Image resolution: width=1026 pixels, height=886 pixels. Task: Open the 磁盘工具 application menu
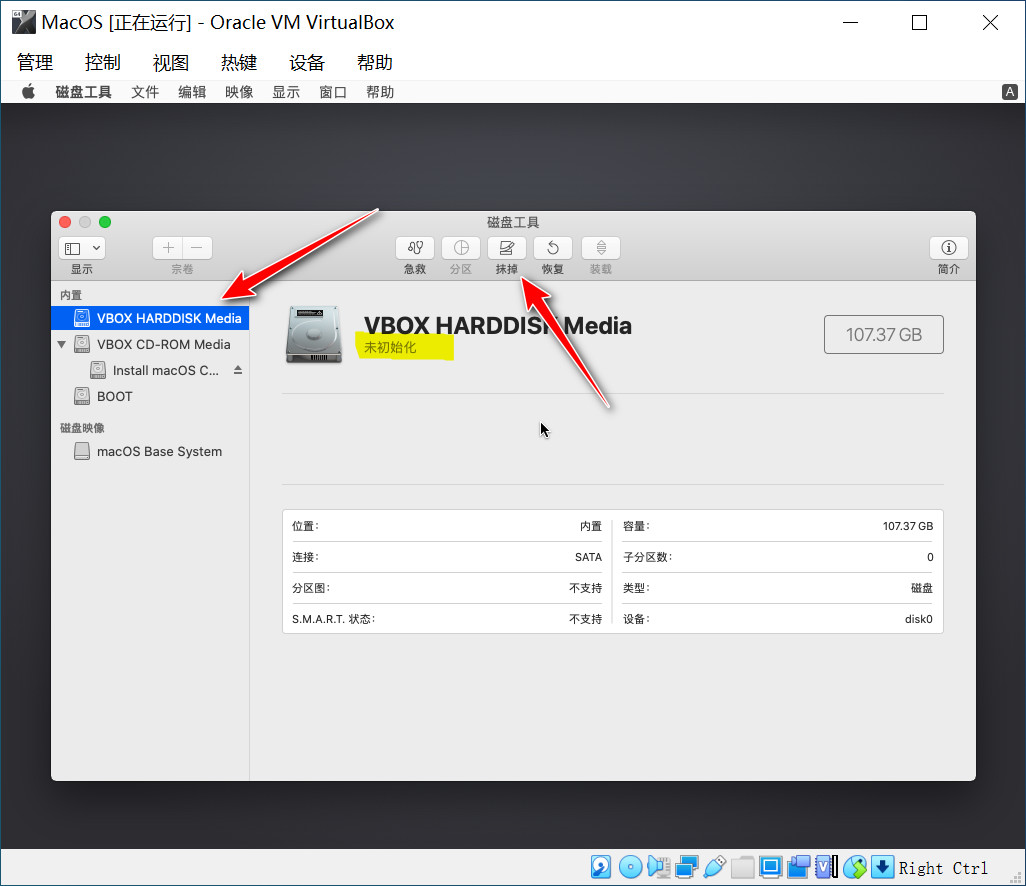coord(83,92)
